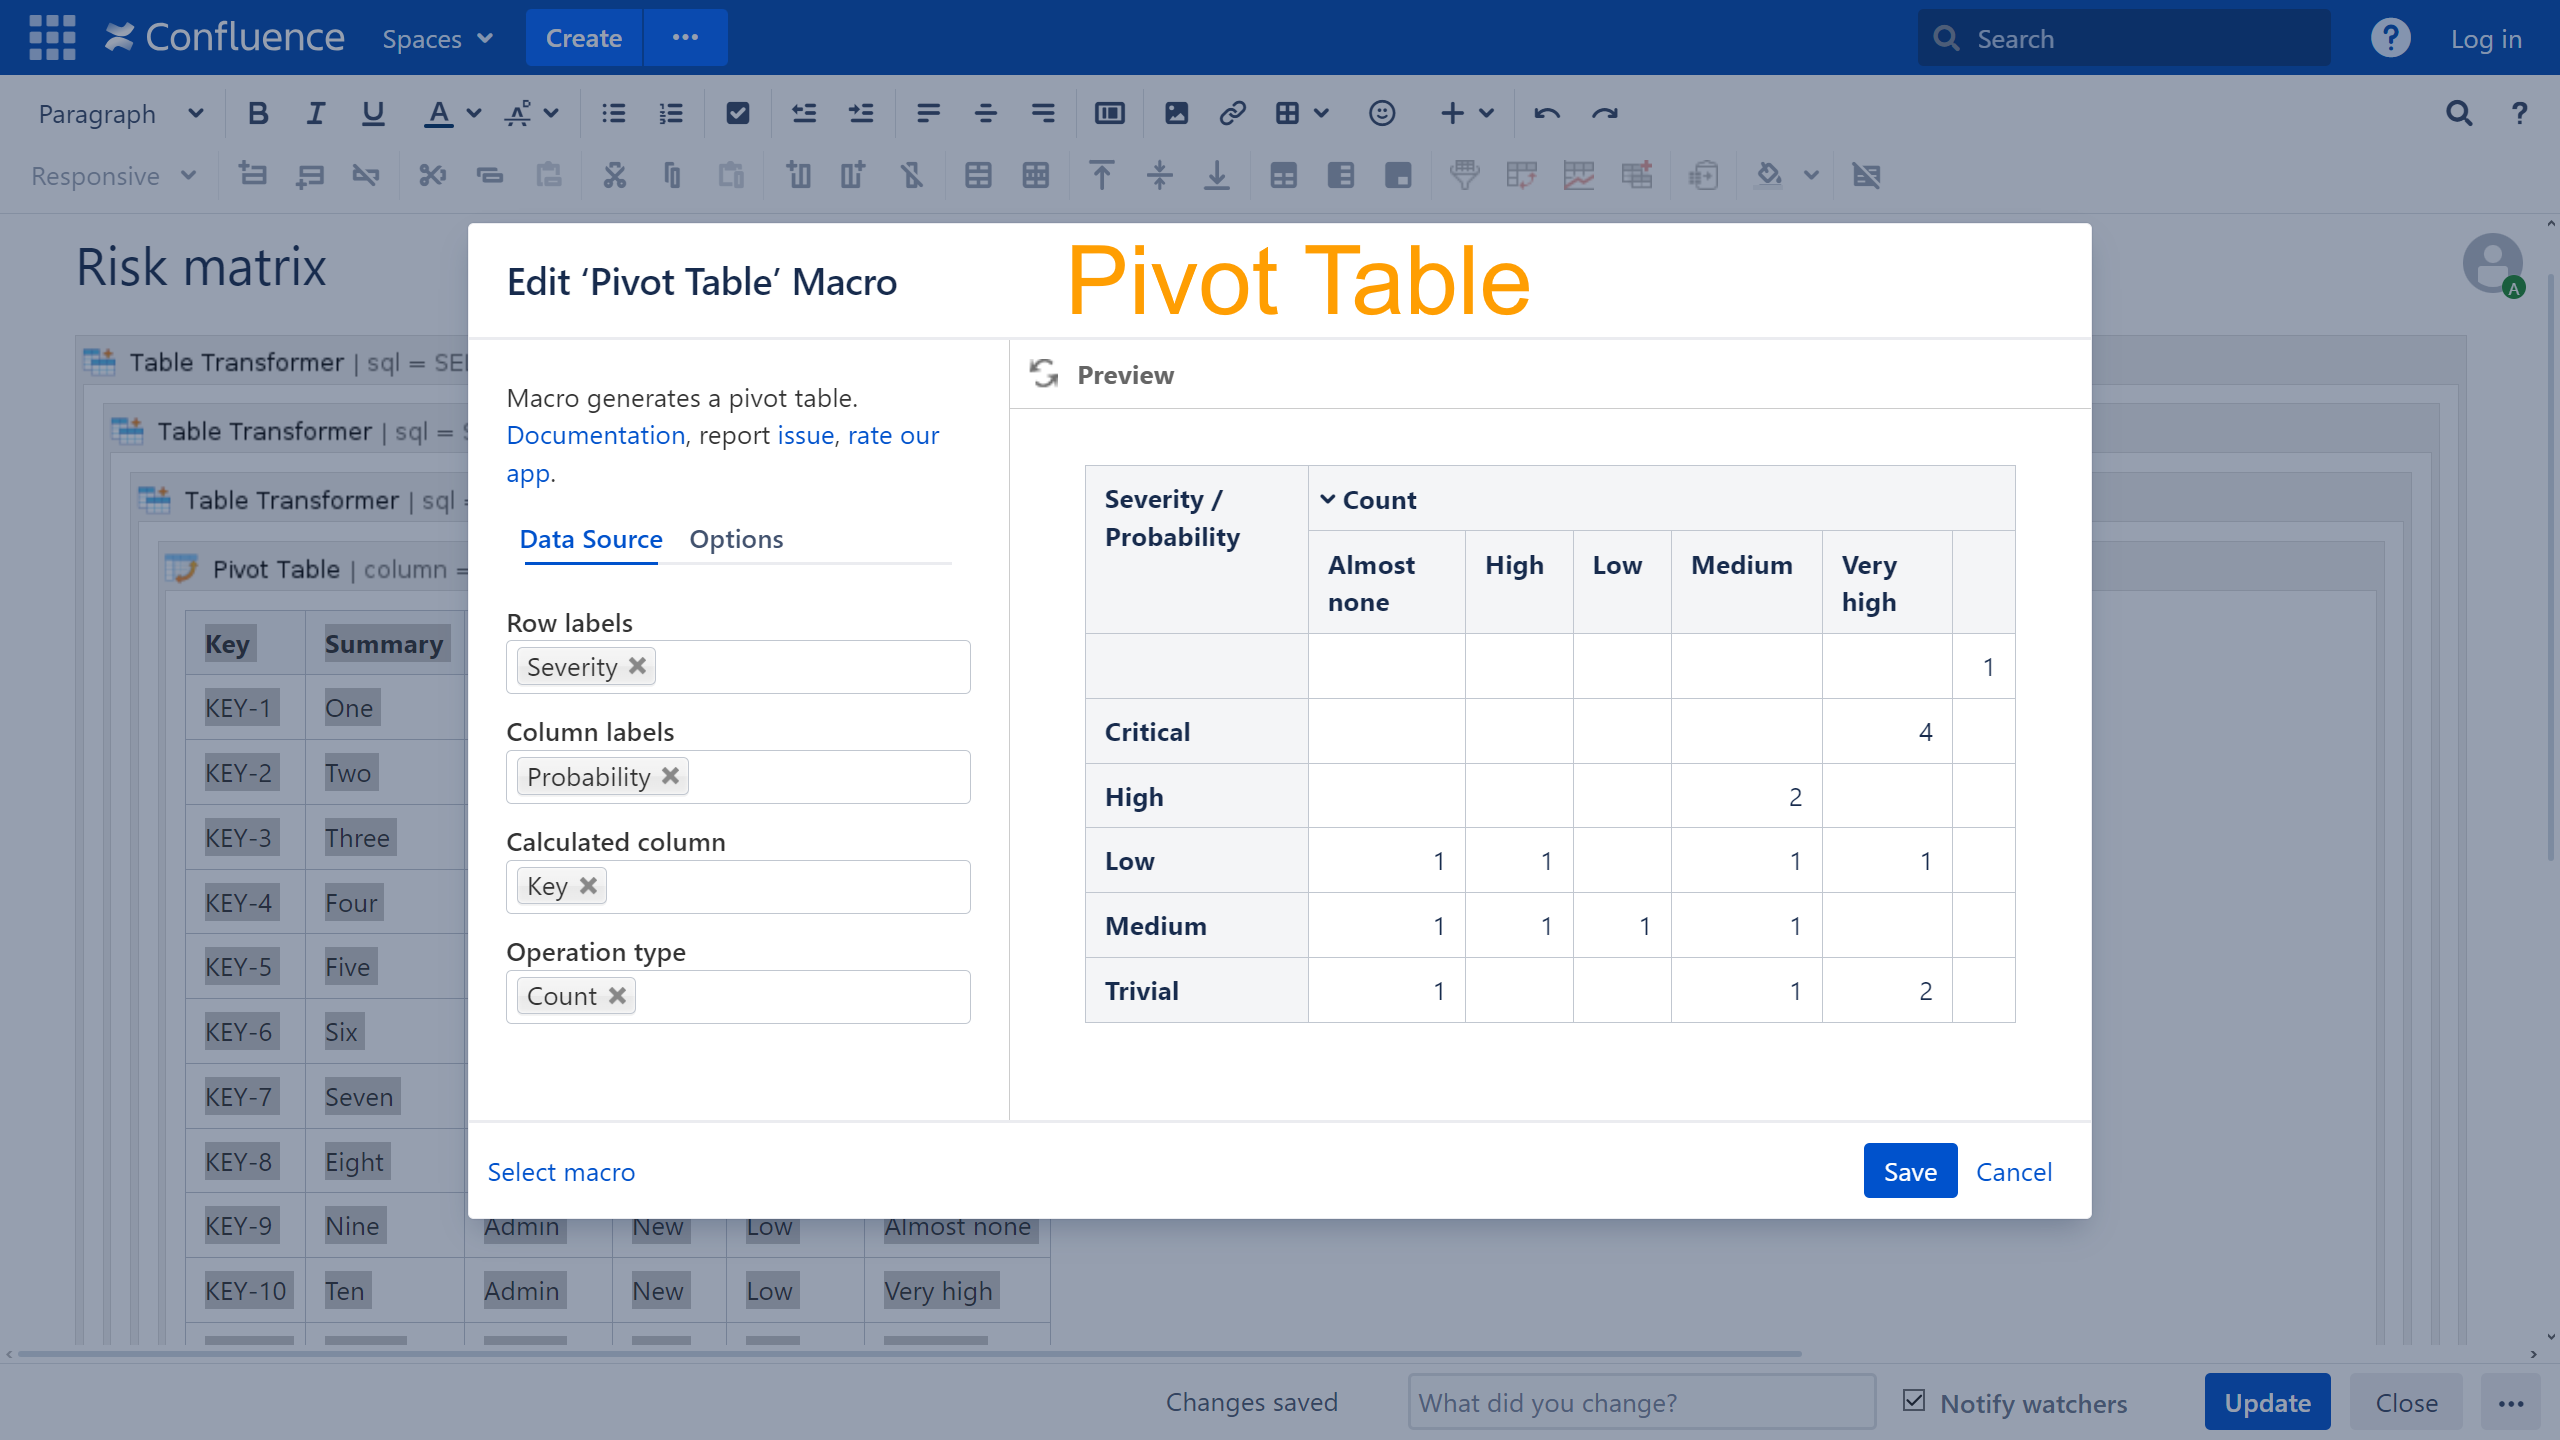Click the help question mark icon
The height and width of the screenshot is (1440, 2560).
[x=2390, y=38]
